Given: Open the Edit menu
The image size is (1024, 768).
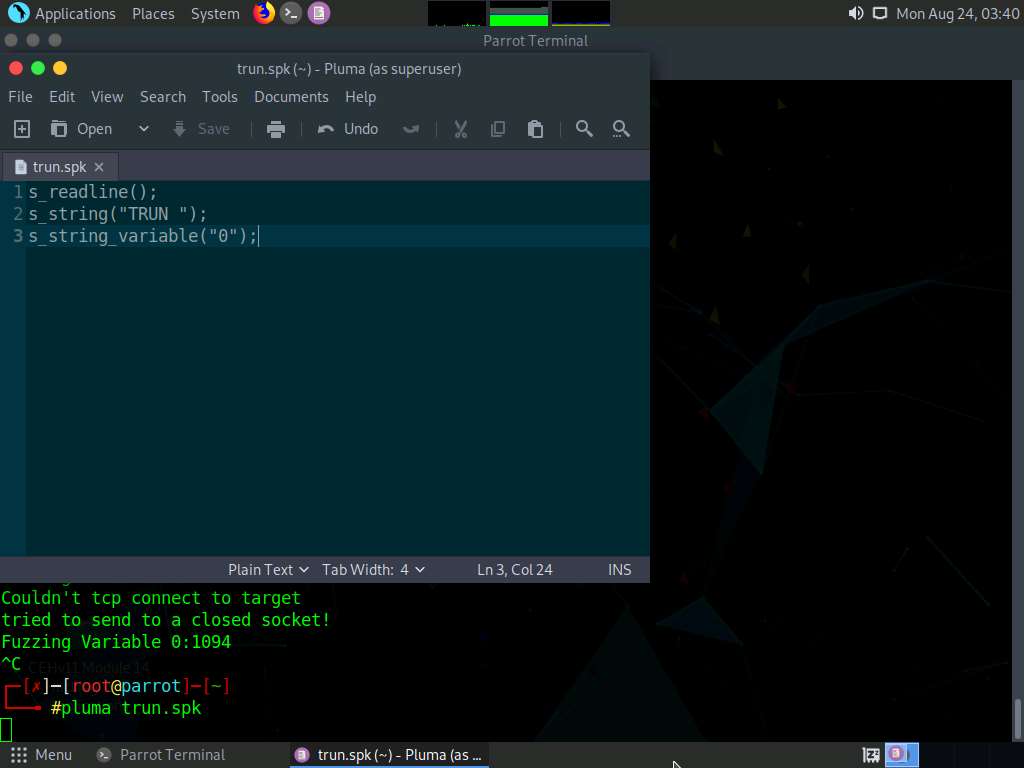Looking at the screenshot, I should [x=62, y=97].
